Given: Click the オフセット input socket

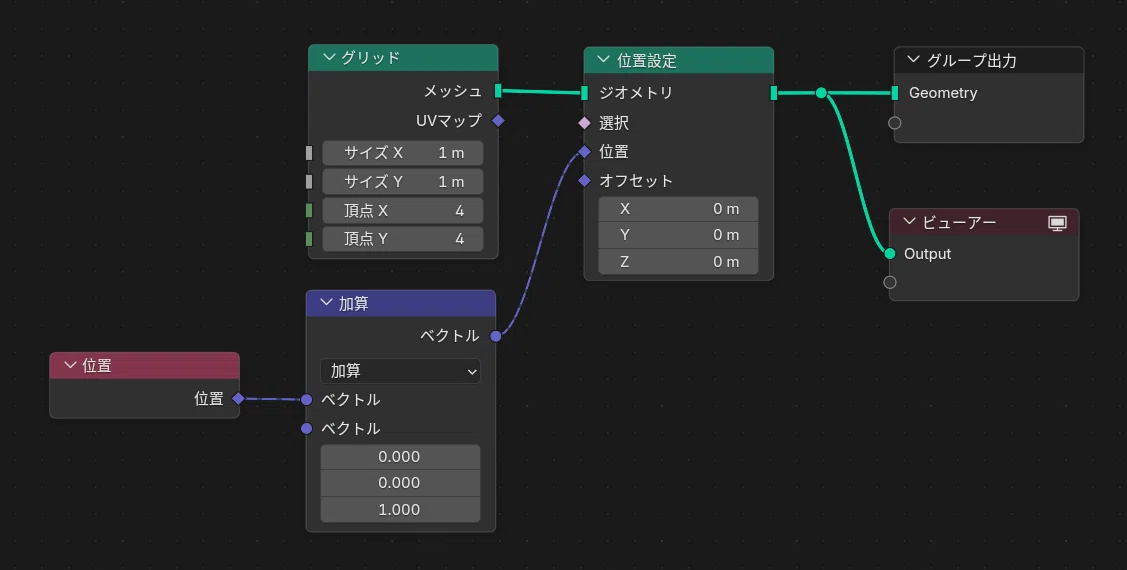Looking at the screenshot, I should pos(584,180).
